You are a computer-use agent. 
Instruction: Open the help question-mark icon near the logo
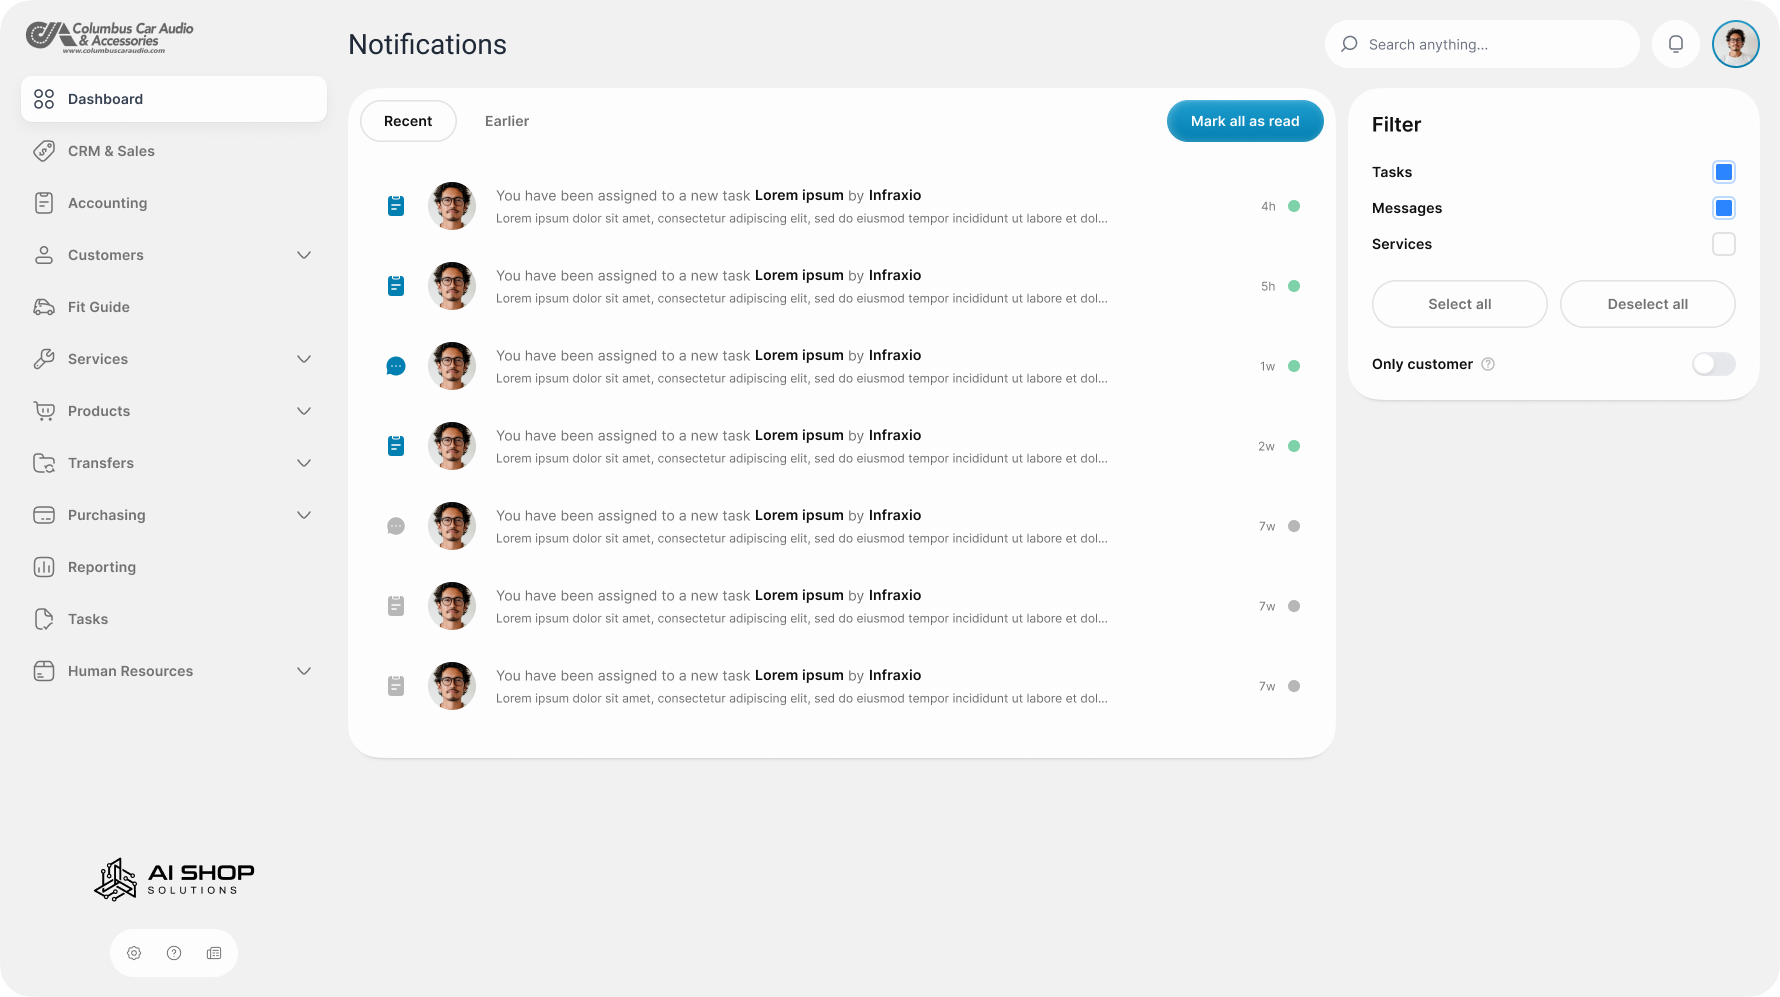pos(173,952)
